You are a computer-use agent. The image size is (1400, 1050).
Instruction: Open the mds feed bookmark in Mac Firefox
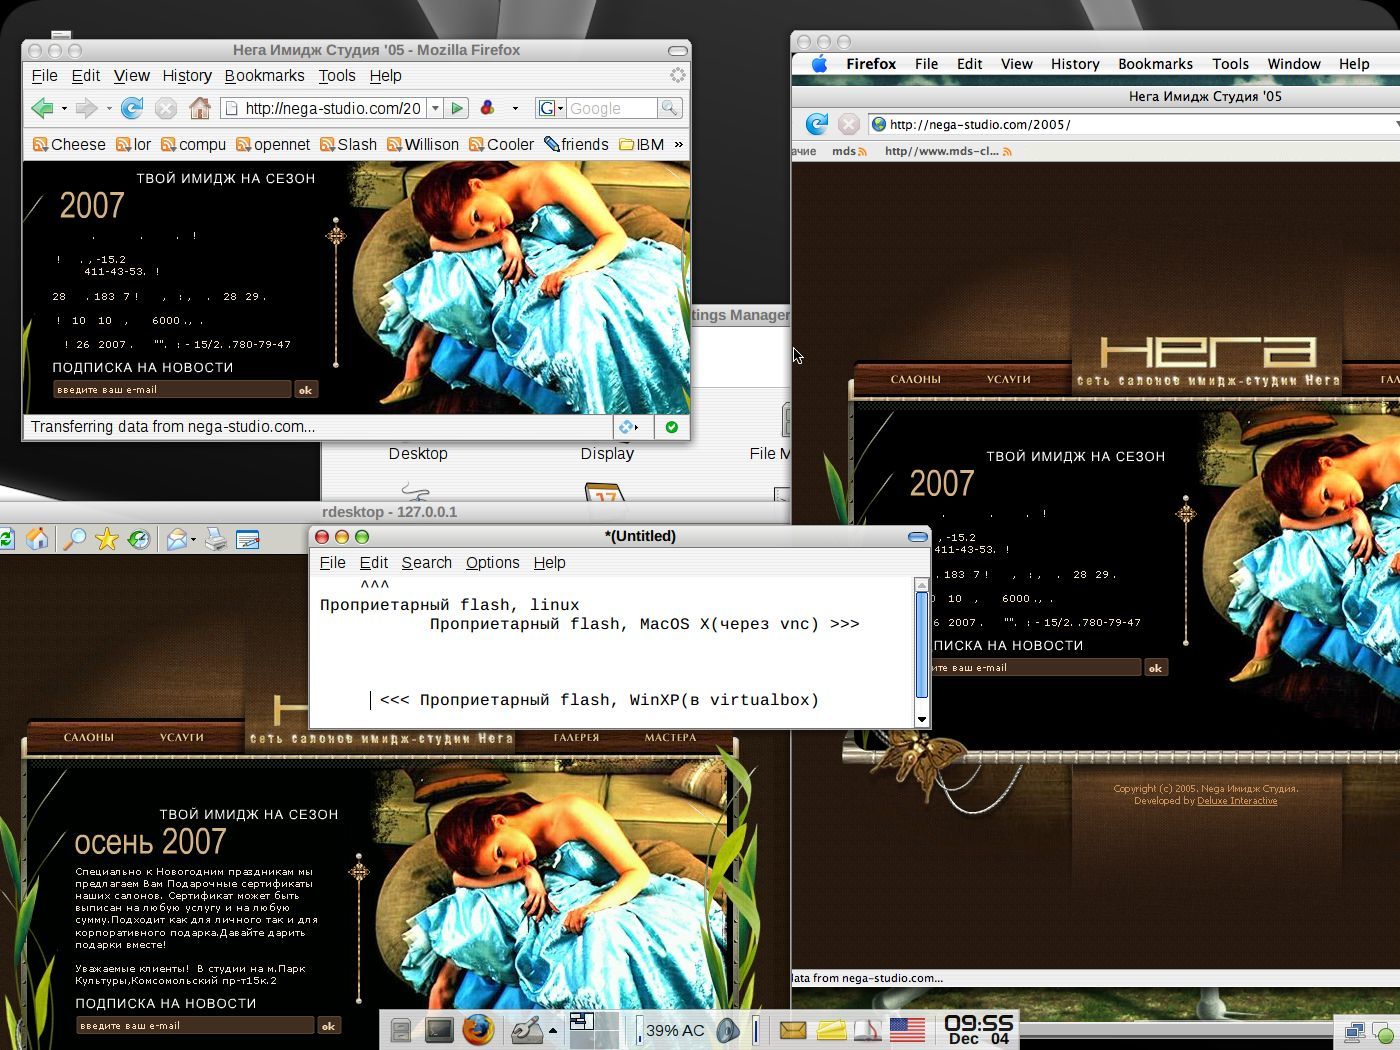tap(849, 151)
